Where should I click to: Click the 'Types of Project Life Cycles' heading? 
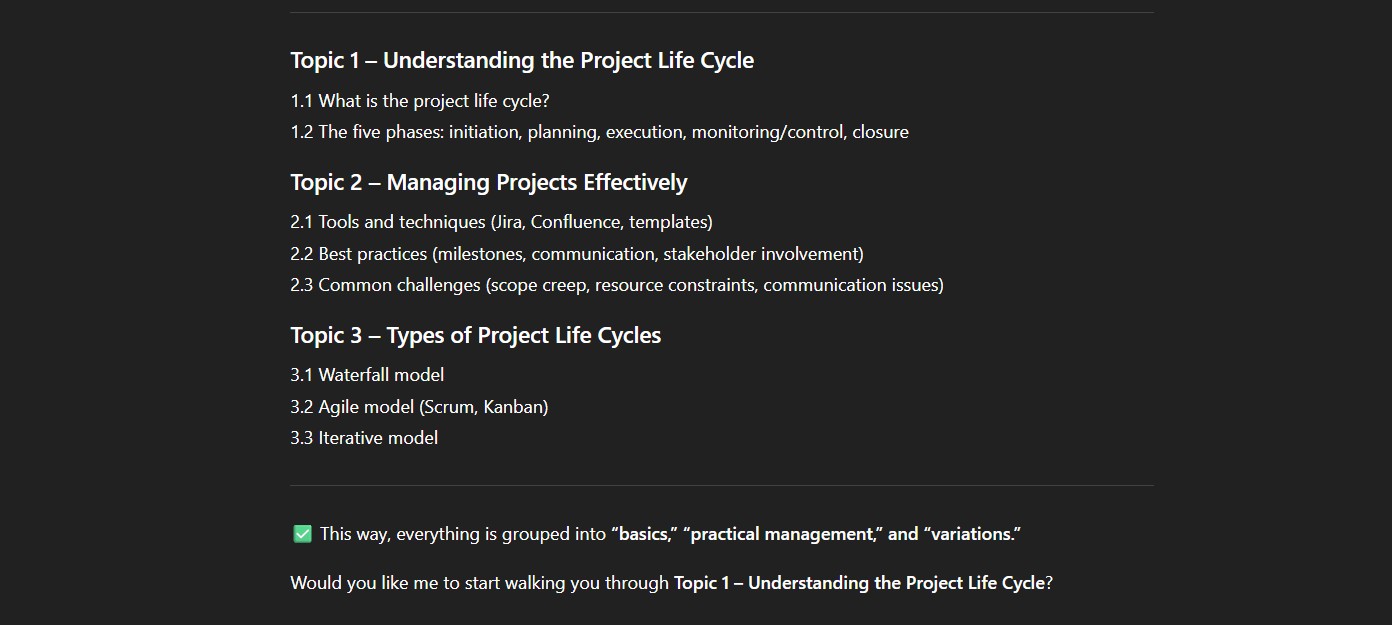pos(476,336)
